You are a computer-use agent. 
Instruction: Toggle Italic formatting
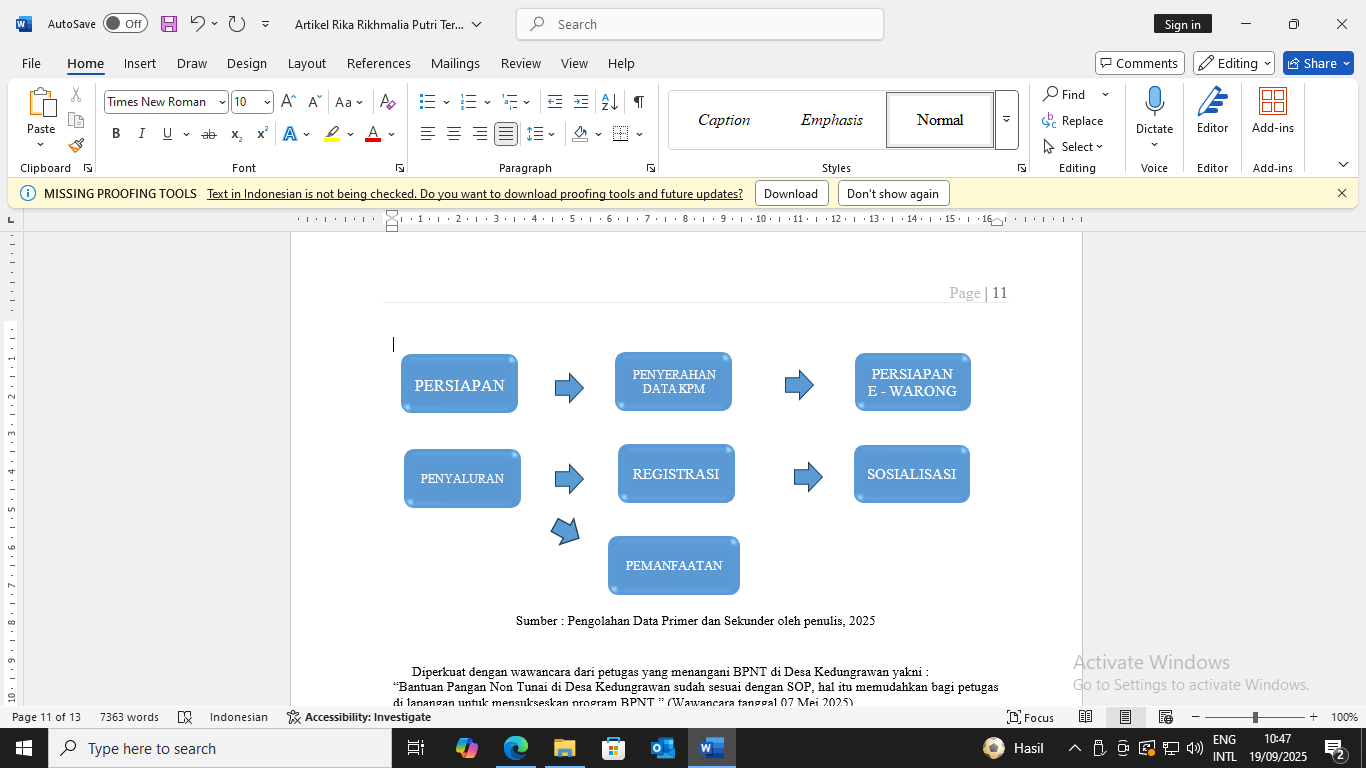tap(141, 134)
